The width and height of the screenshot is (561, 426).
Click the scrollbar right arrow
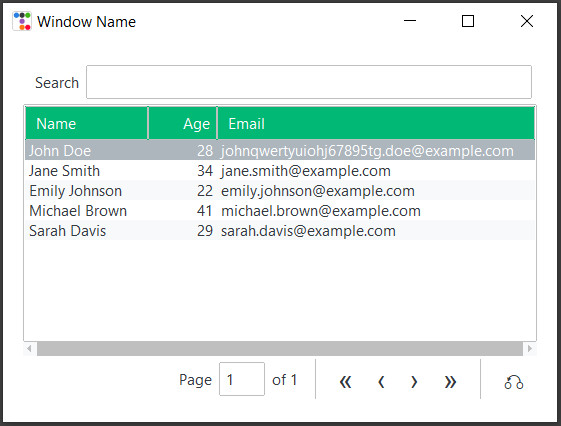point(530,348)
